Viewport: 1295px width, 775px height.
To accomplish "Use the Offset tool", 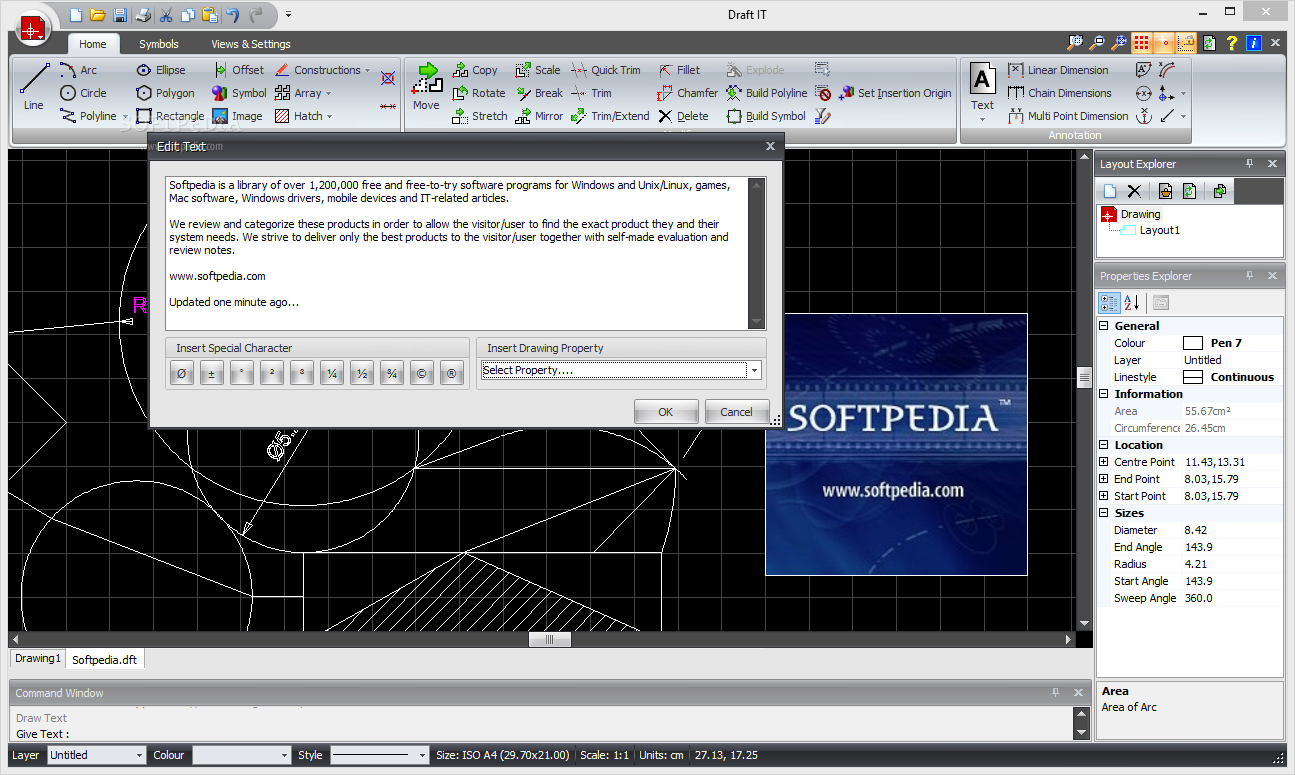I will [238, 70].
